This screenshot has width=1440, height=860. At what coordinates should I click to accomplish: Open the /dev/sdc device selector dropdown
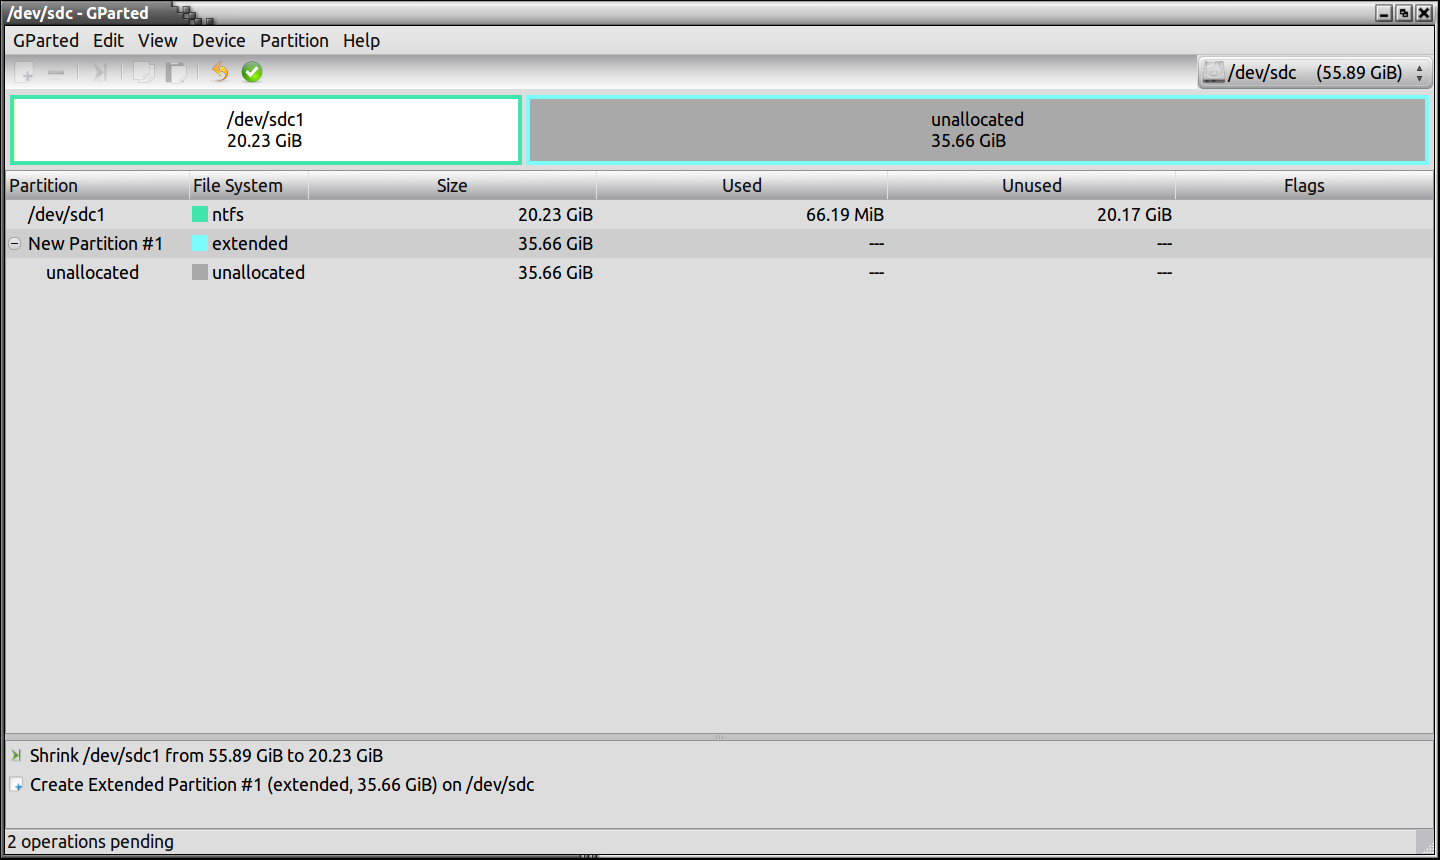click(x=1315, y=73)
